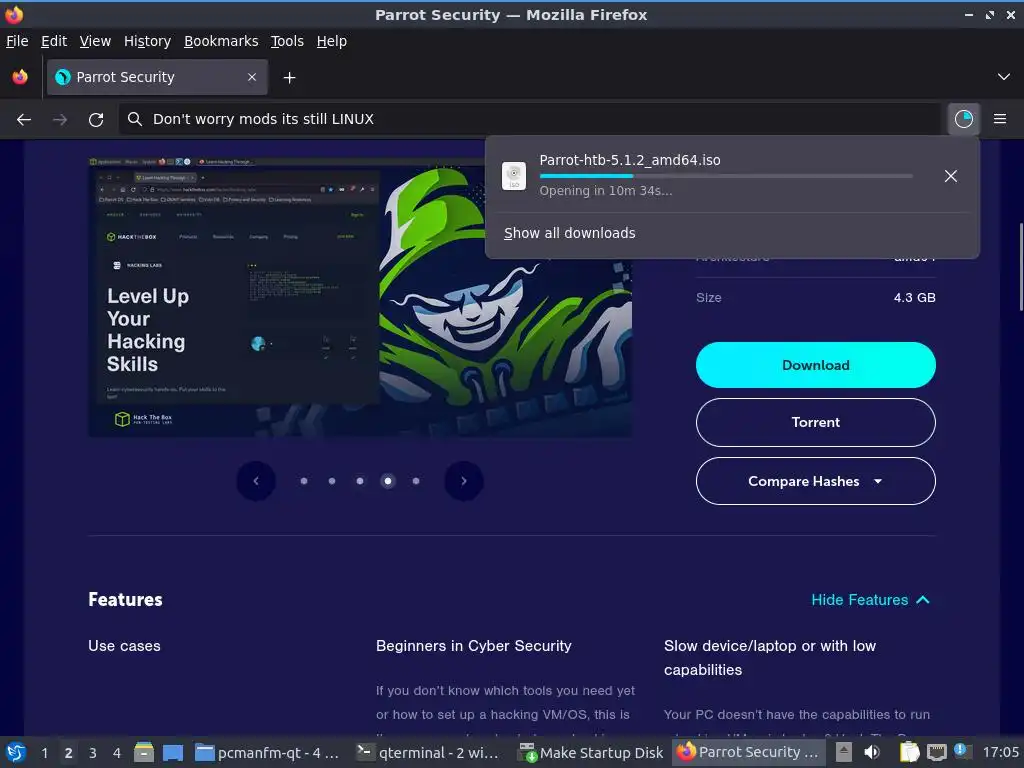The width and height of the screenshot is (1024, 768).
Task: Select the Parrot Security browser tab
Action: coord(157,77)
